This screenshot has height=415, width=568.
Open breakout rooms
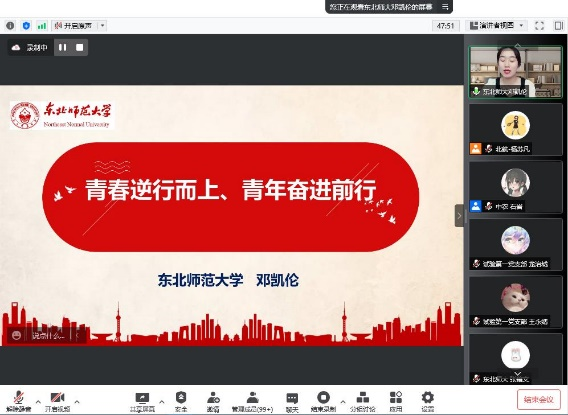click(363, 401)
